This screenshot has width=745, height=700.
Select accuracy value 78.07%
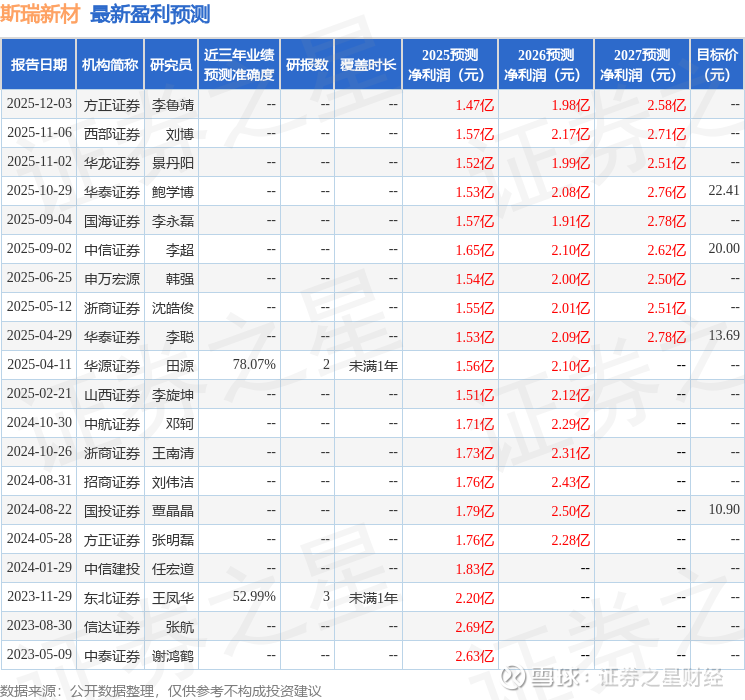(254, 364)
